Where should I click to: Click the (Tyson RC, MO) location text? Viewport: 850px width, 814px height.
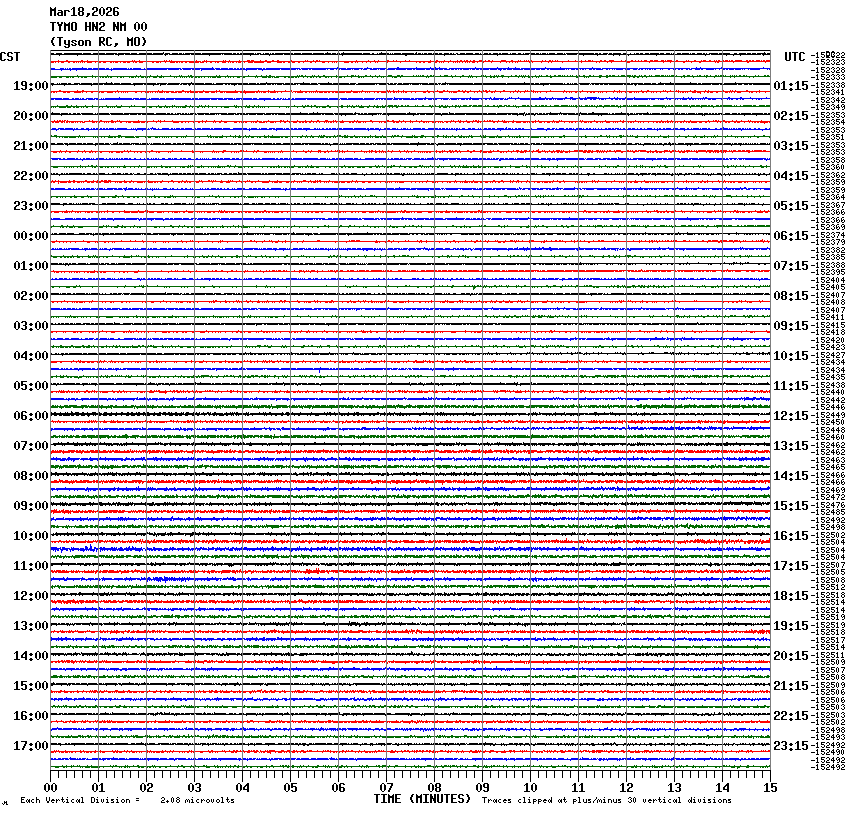[98, 41]
